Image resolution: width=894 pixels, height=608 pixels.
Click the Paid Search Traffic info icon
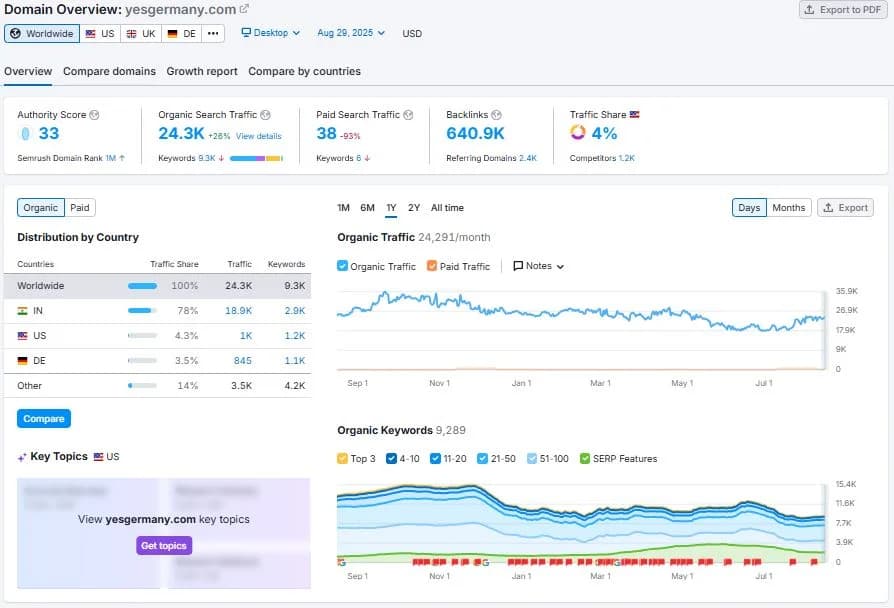408,115
